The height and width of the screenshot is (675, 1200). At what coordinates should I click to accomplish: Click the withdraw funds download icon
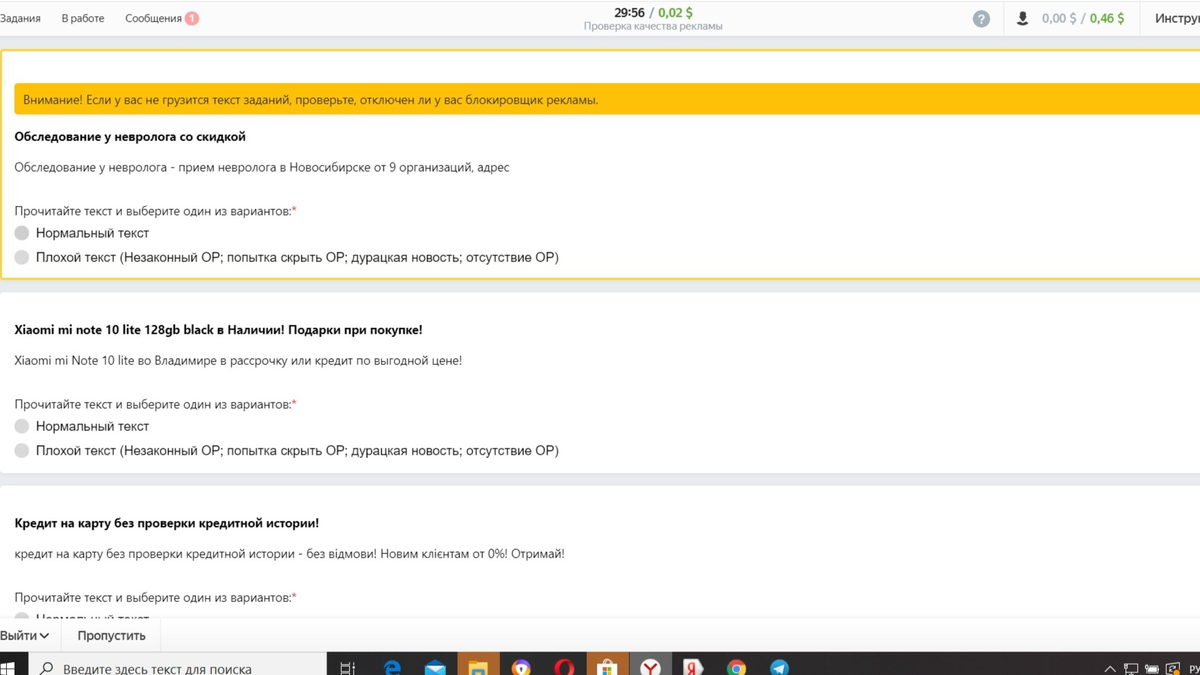pyautogui.click(x=1022, y=19)
